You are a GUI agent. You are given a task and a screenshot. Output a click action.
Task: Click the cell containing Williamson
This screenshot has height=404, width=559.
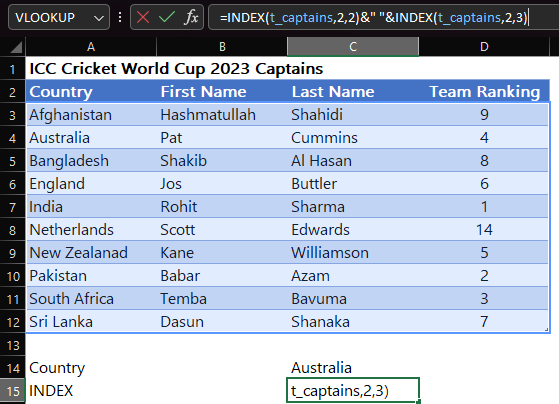353,253
